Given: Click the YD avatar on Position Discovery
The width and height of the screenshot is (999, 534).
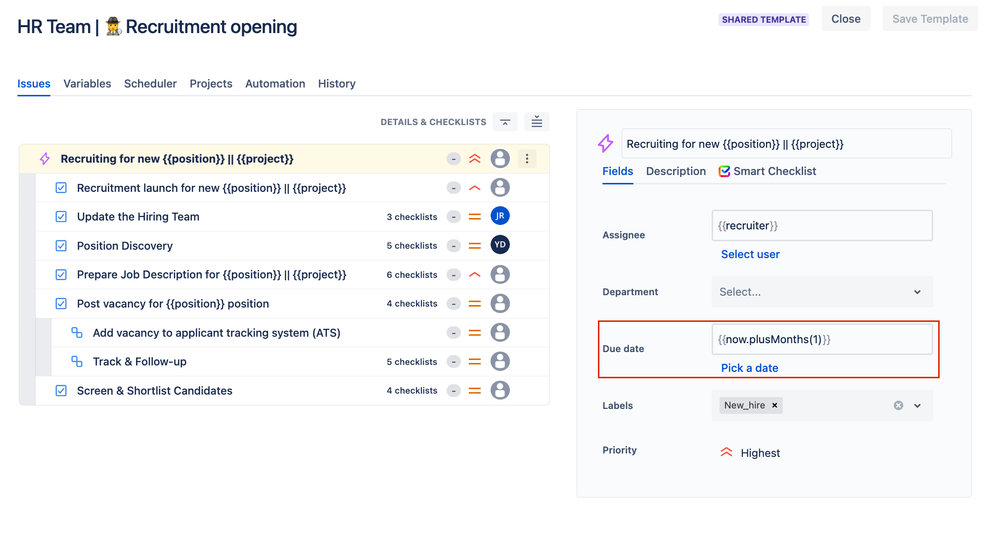Looking at the screenshot, I should click(x=500, y=245).
